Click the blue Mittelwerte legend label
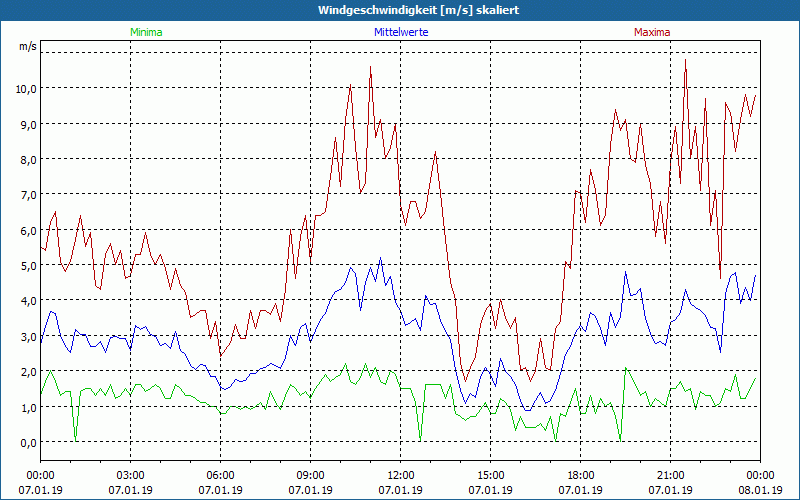The image size is (800, 500). pyautogui.click(x=401, y=32)
